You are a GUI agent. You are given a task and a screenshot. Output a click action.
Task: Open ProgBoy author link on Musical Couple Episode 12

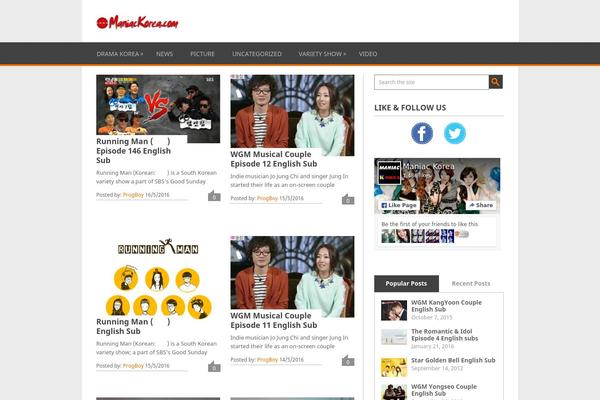(267, 198)
